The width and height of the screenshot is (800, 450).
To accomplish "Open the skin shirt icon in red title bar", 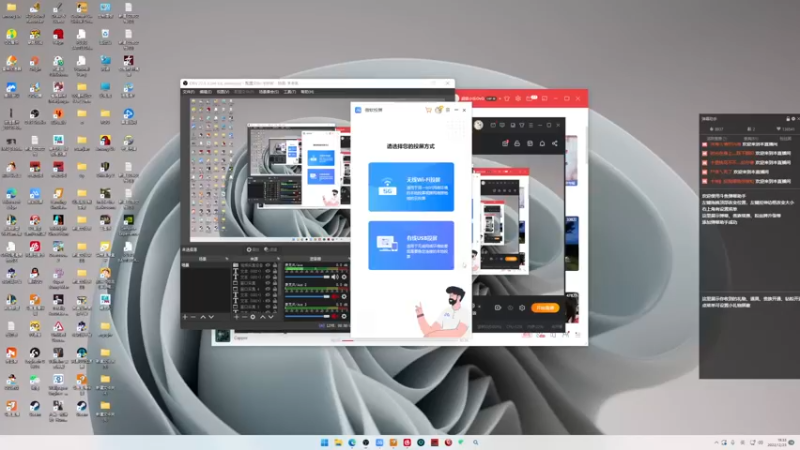I will (x=507, y=98).
